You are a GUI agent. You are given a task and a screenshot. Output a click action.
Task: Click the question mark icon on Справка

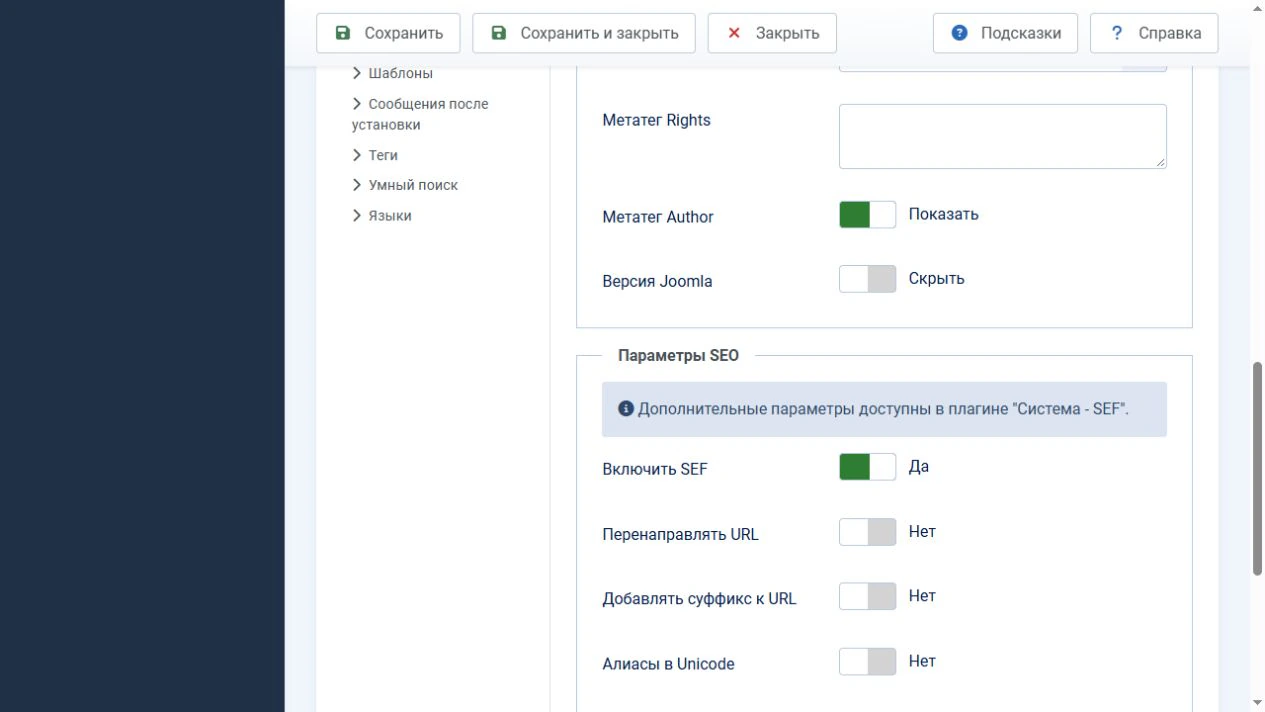click(1117, 33)
